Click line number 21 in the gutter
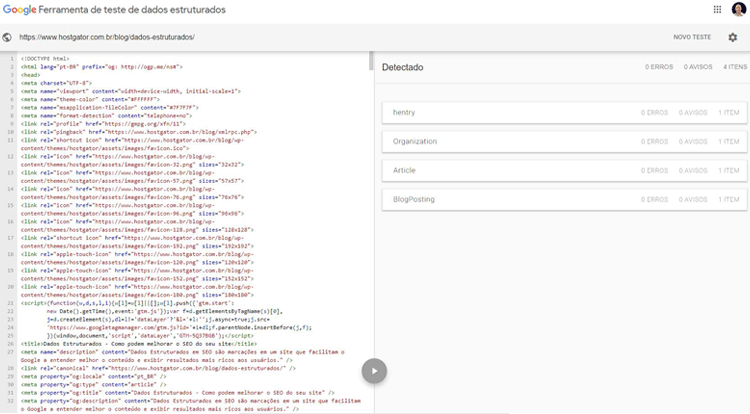The height and width of the screenshot is (414, 750). pyautogui.click(x=10, y=303)
